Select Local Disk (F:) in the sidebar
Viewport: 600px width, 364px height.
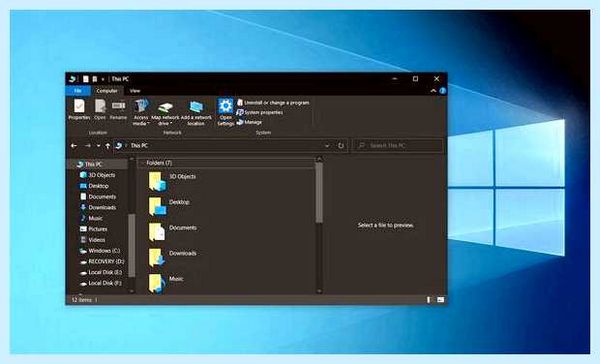101,283
